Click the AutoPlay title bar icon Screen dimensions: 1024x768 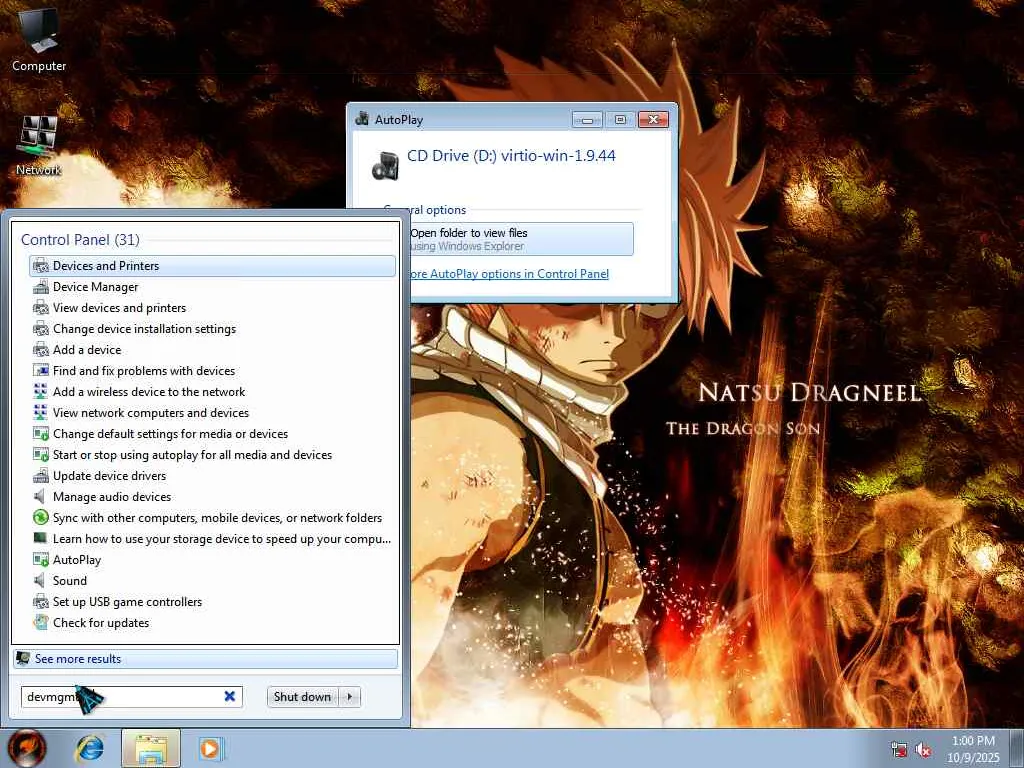coord(362,119)
